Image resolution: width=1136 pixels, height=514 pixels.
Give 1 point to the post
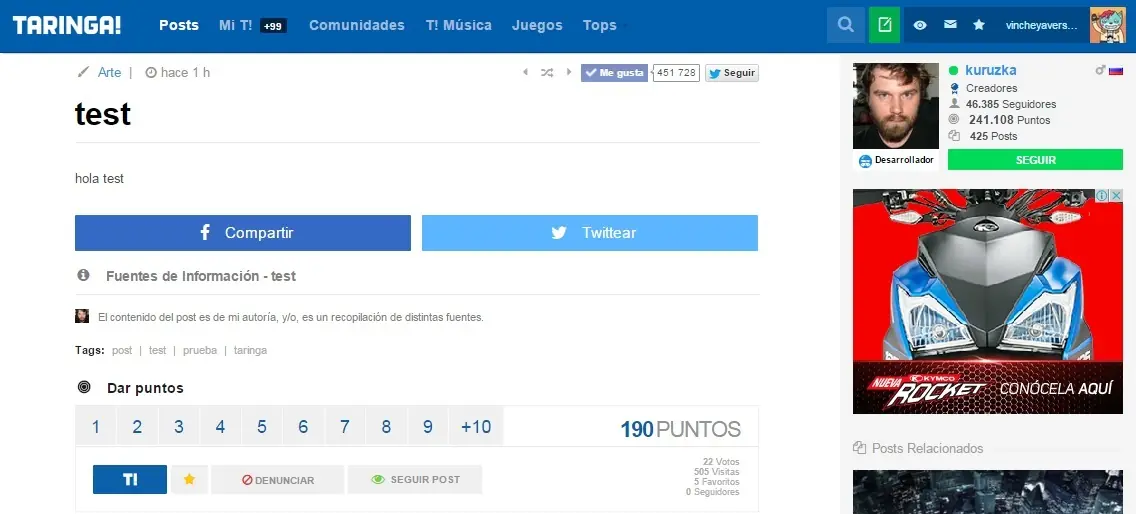point(96,426)
